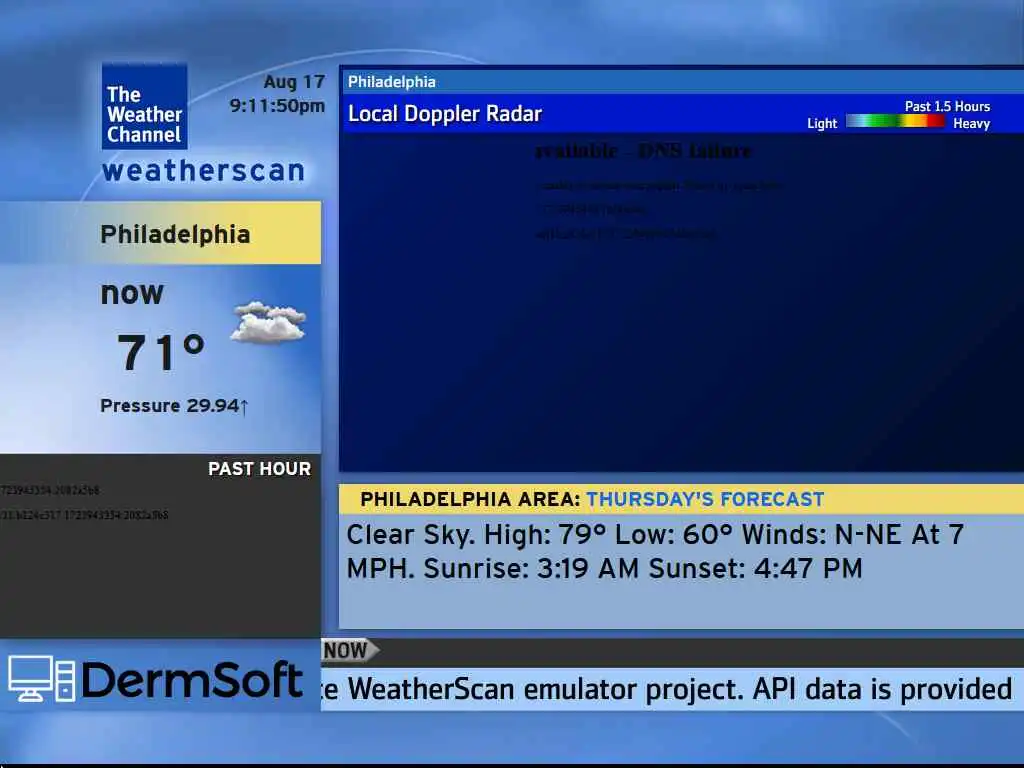Click the partly cloudy weather icon
1024x768 pixels.
268,322
